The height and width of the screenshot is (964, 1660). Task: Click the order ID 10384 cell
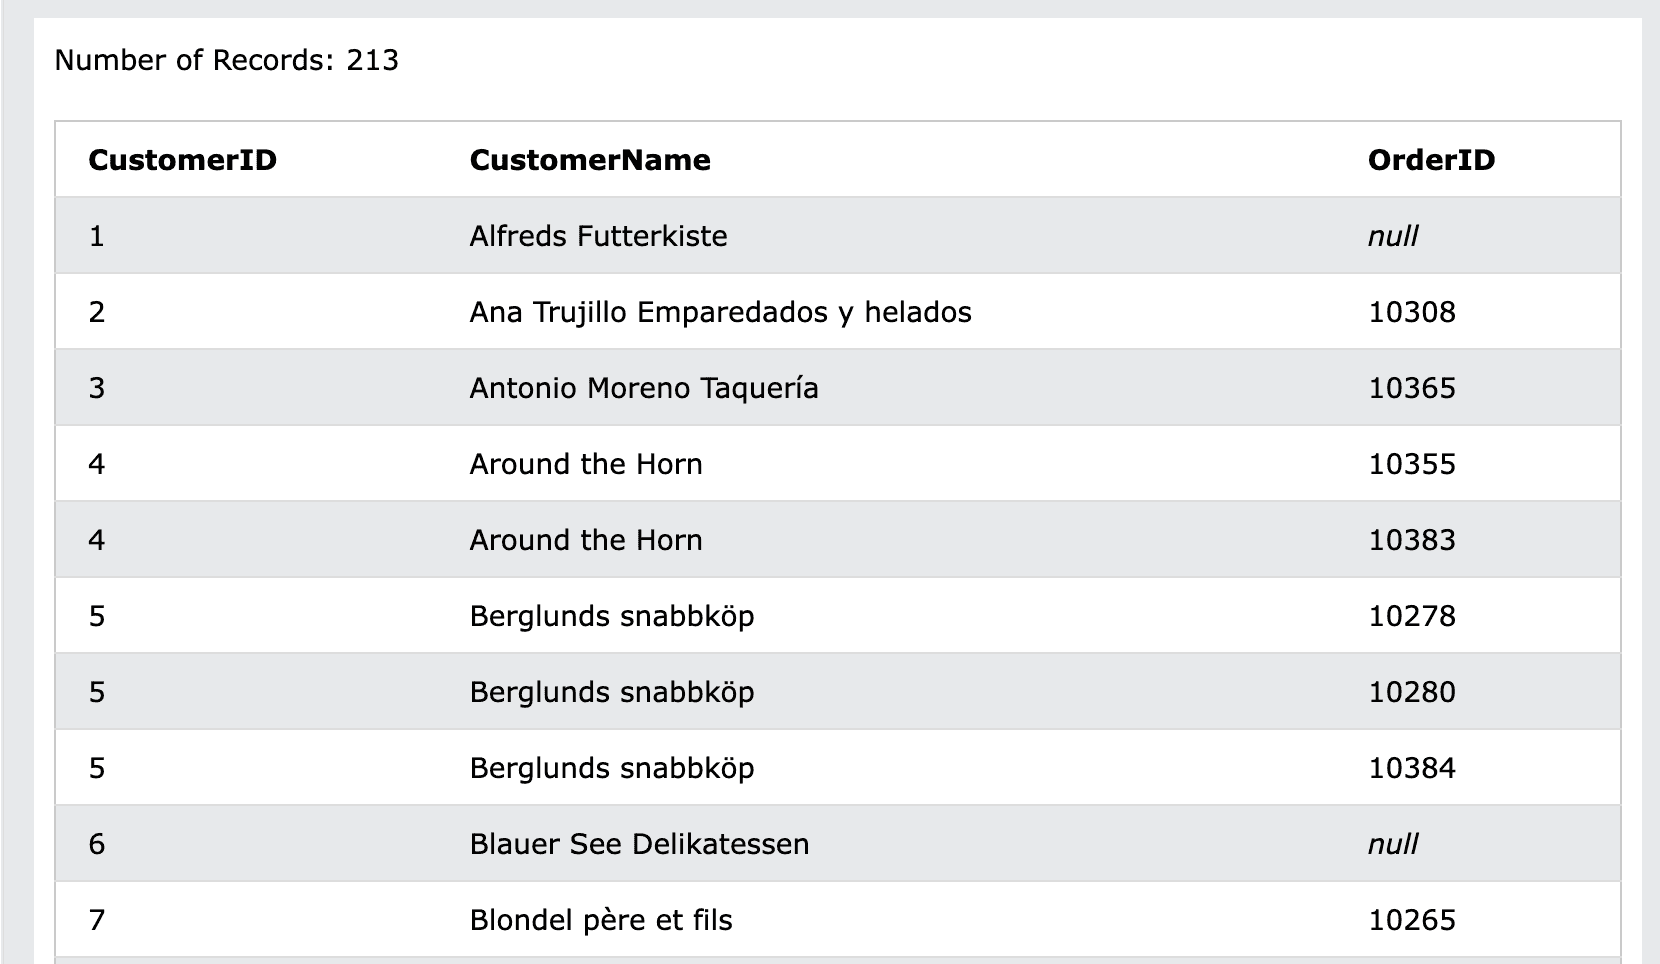coord(1411,768)
